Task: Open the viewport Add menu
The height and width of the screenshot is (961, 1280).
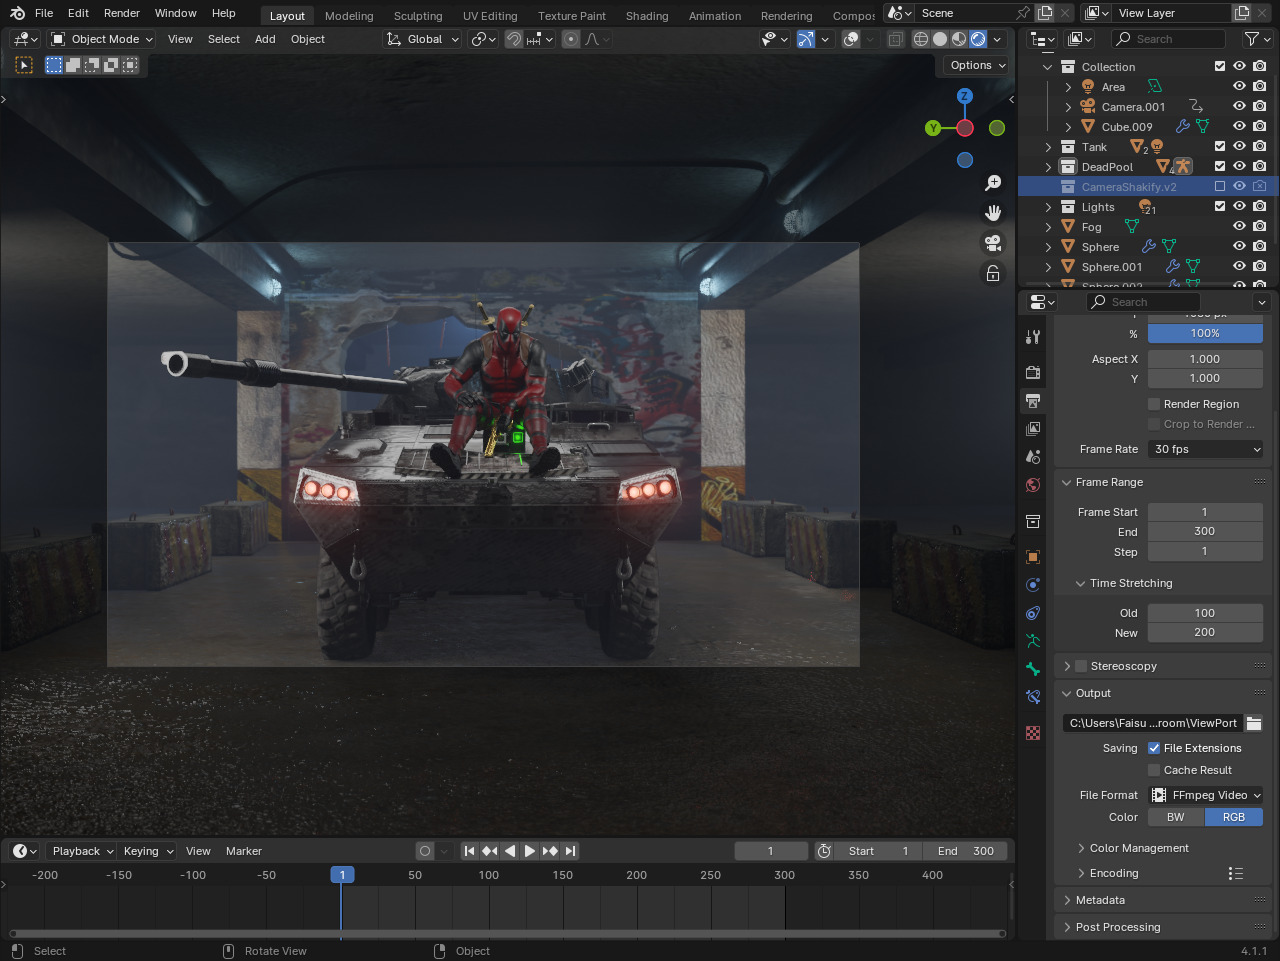Action: (x=265, y=39)
